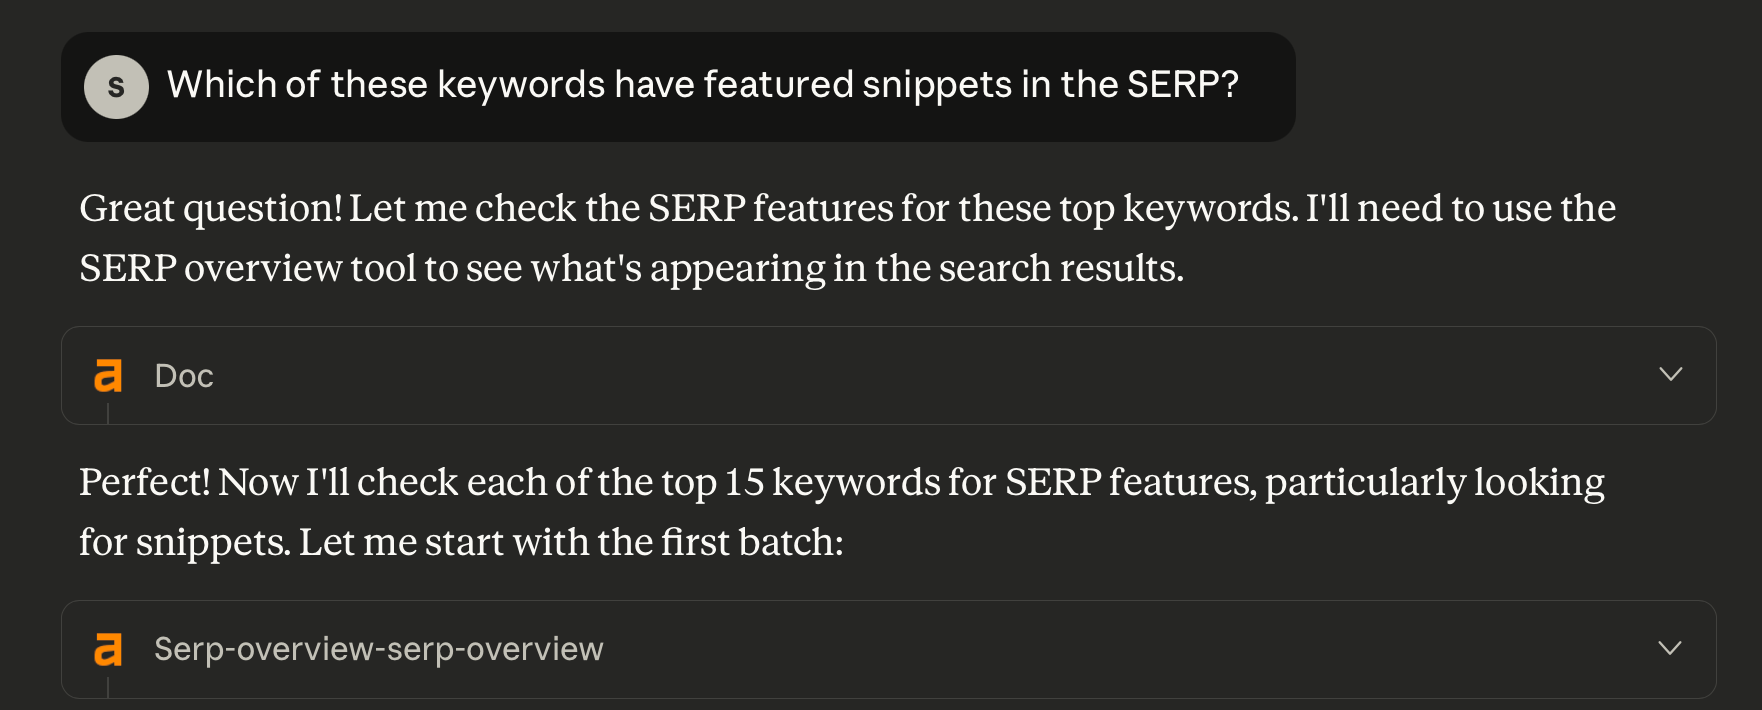
Task: Expand the Serp-overview-serp-overview chevron
Action: tap(1670, 648)
